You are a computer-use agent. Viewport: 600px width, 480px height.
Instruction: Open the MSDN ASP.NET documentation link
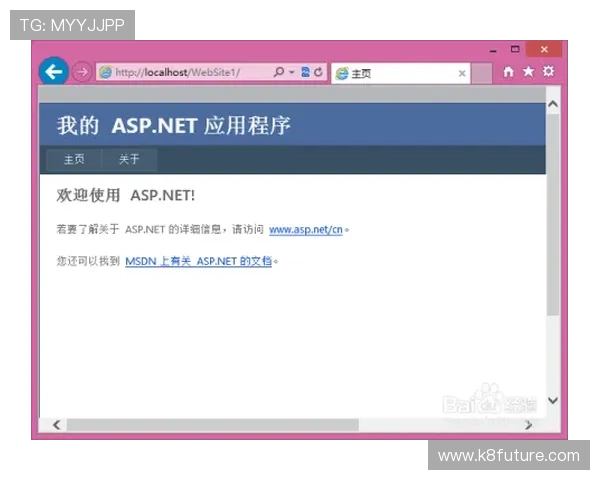click(x=198, y=261)
